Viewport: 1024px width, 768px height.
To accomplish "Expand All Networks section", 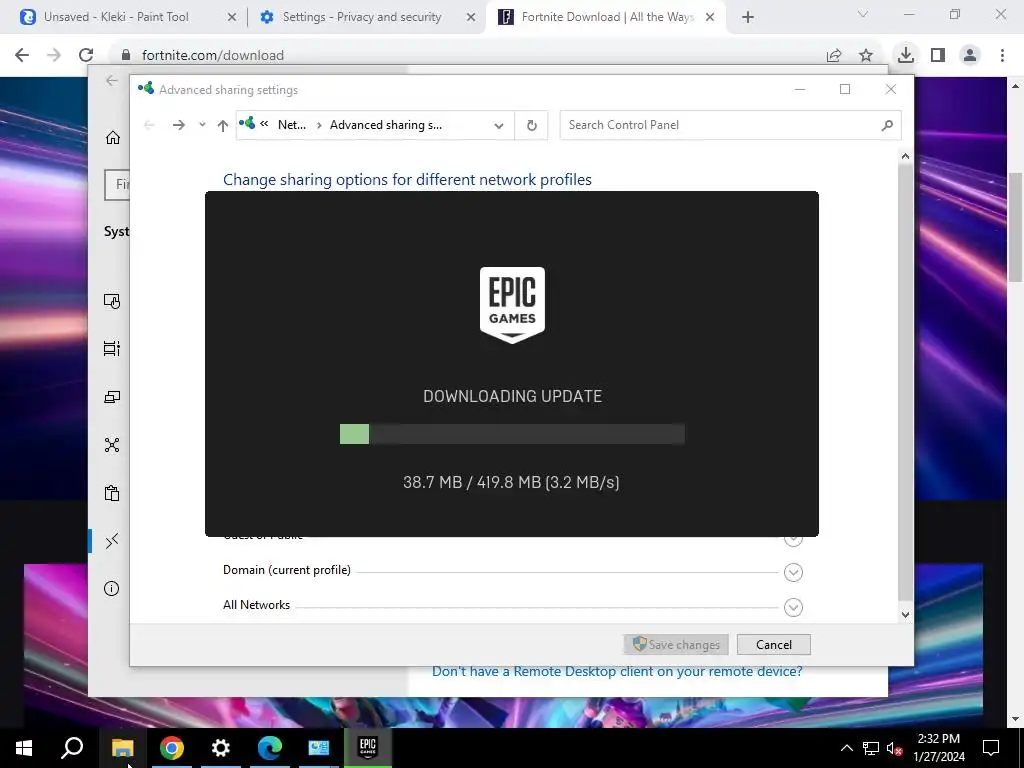I will pos(793,607).
